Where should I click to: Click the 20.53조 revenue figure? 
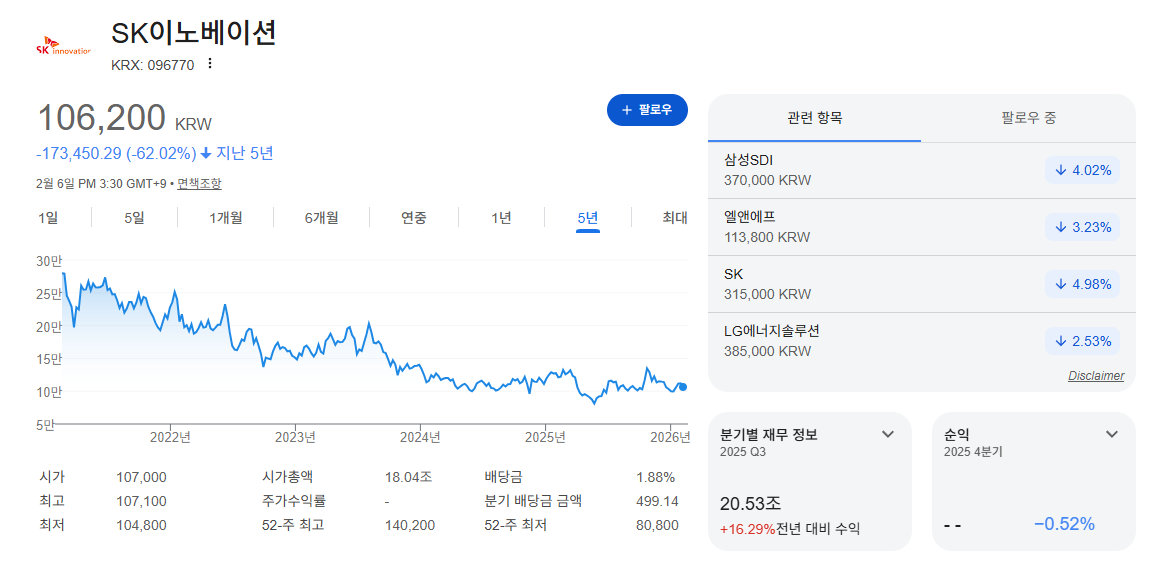click(x=750, y=504)
